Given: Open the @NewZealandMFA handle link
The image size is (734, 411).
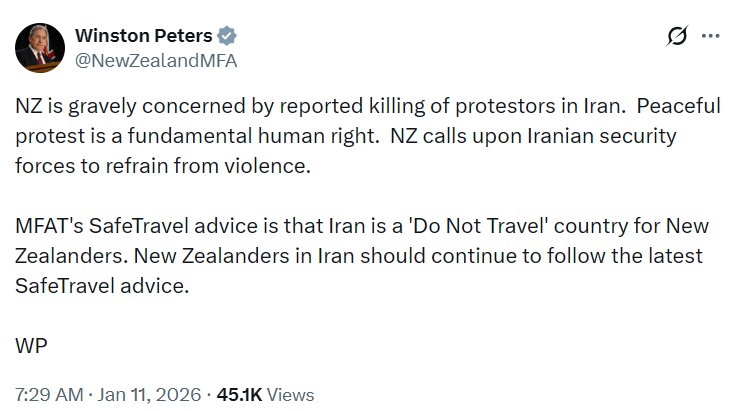Looking at the screenshot, I should coord(156,59).
